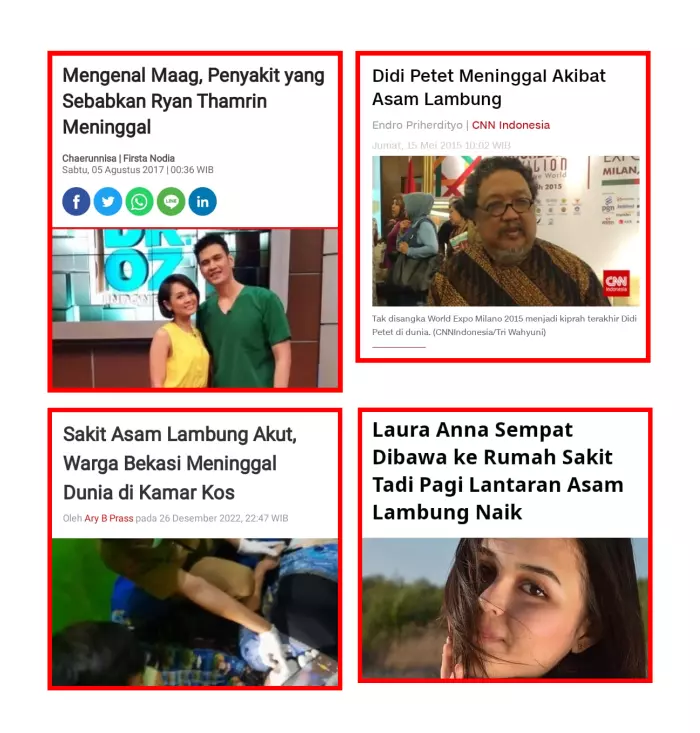700x733 pixels.
Task: Open the Laura Anna portrait photo
Action: tap(505, 608)
